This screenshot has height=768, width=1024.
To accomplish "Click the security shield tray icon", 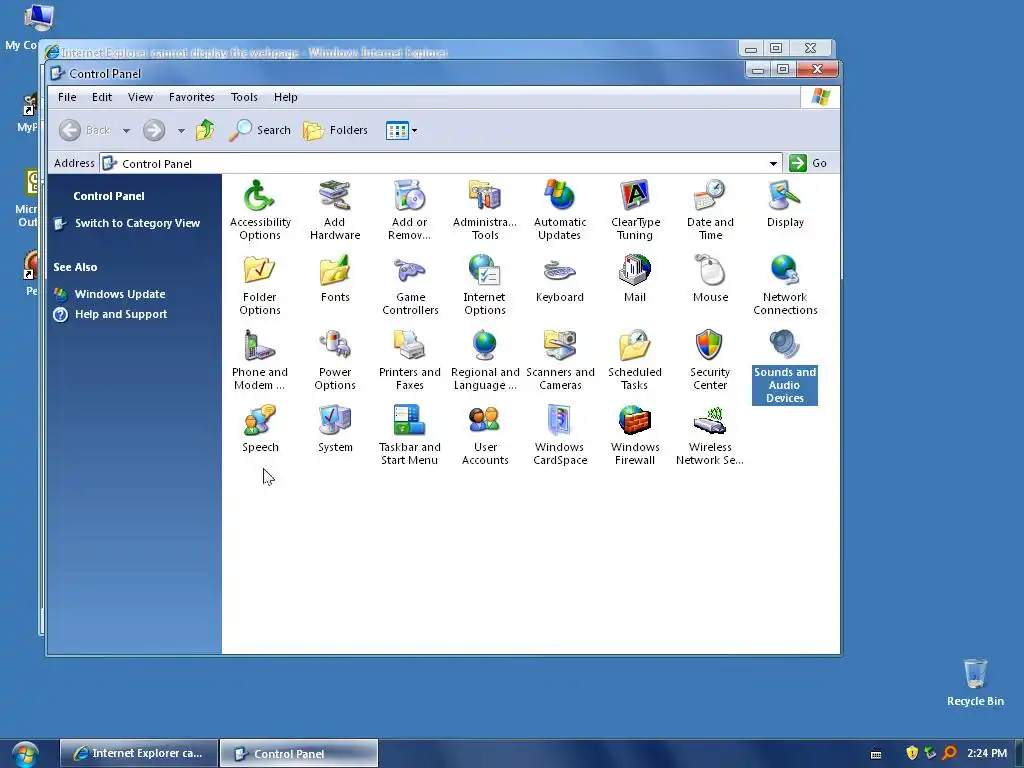I will 912,753.
